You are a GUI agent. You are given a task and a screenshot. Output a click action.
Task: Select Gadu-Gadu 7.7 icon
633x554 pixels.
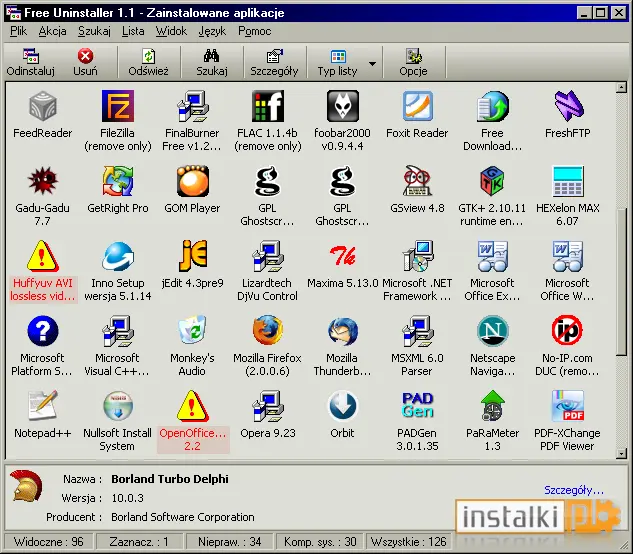43,181
